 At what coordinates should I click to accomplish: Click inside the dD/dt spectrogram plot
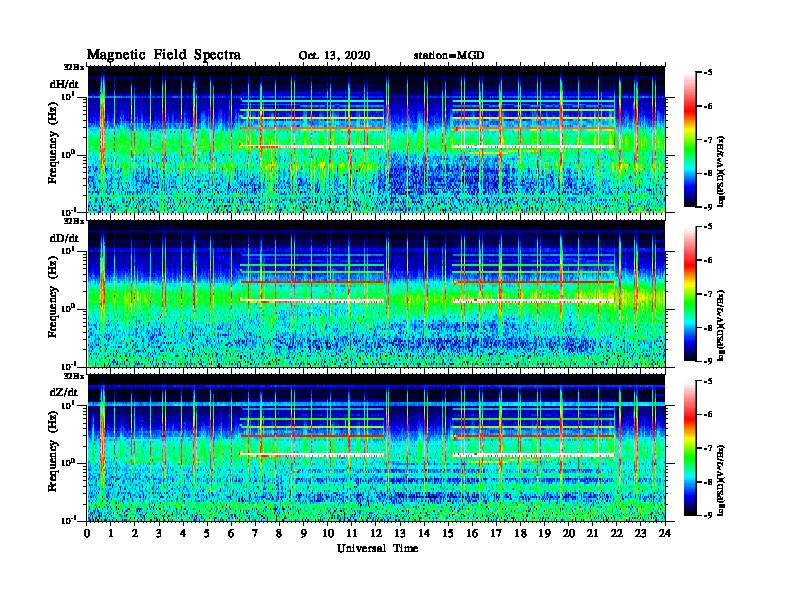click(376, 293)
